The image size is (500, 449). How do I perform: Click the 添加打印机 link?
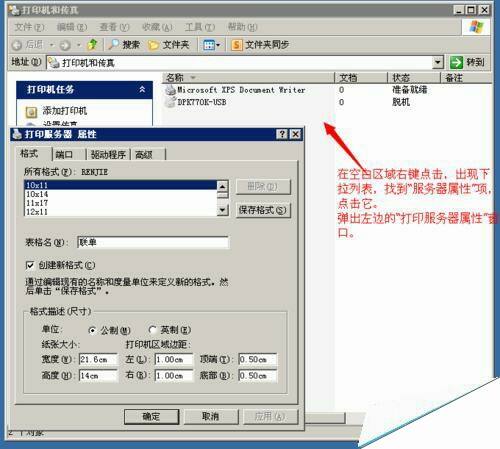[64, 111]
